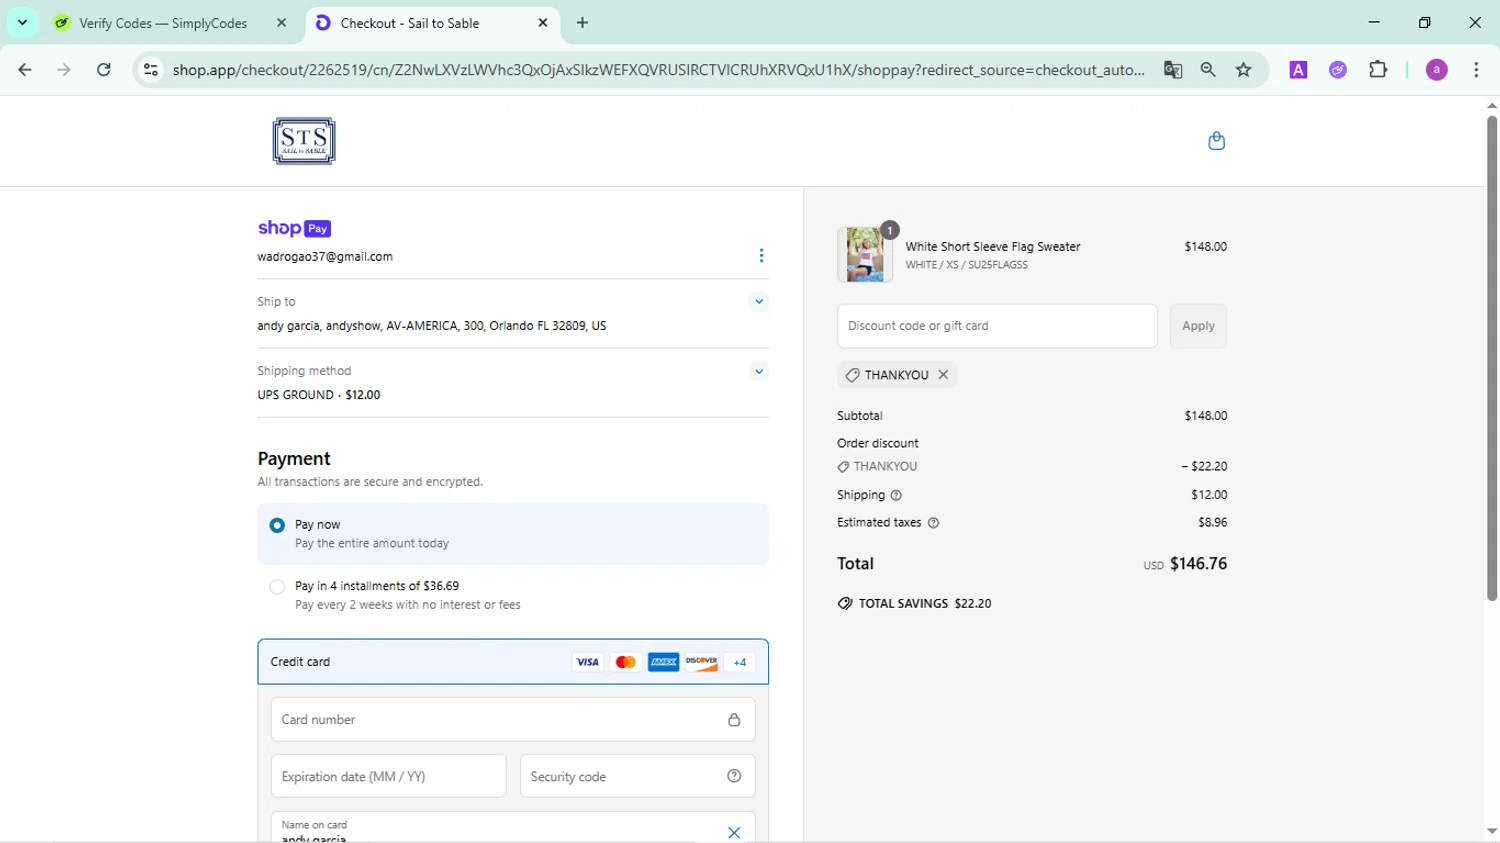This screenshot has height=843, width=1500.
Task: Focus the Security code field
Action: pyautogui.click(x=638, y=776)
